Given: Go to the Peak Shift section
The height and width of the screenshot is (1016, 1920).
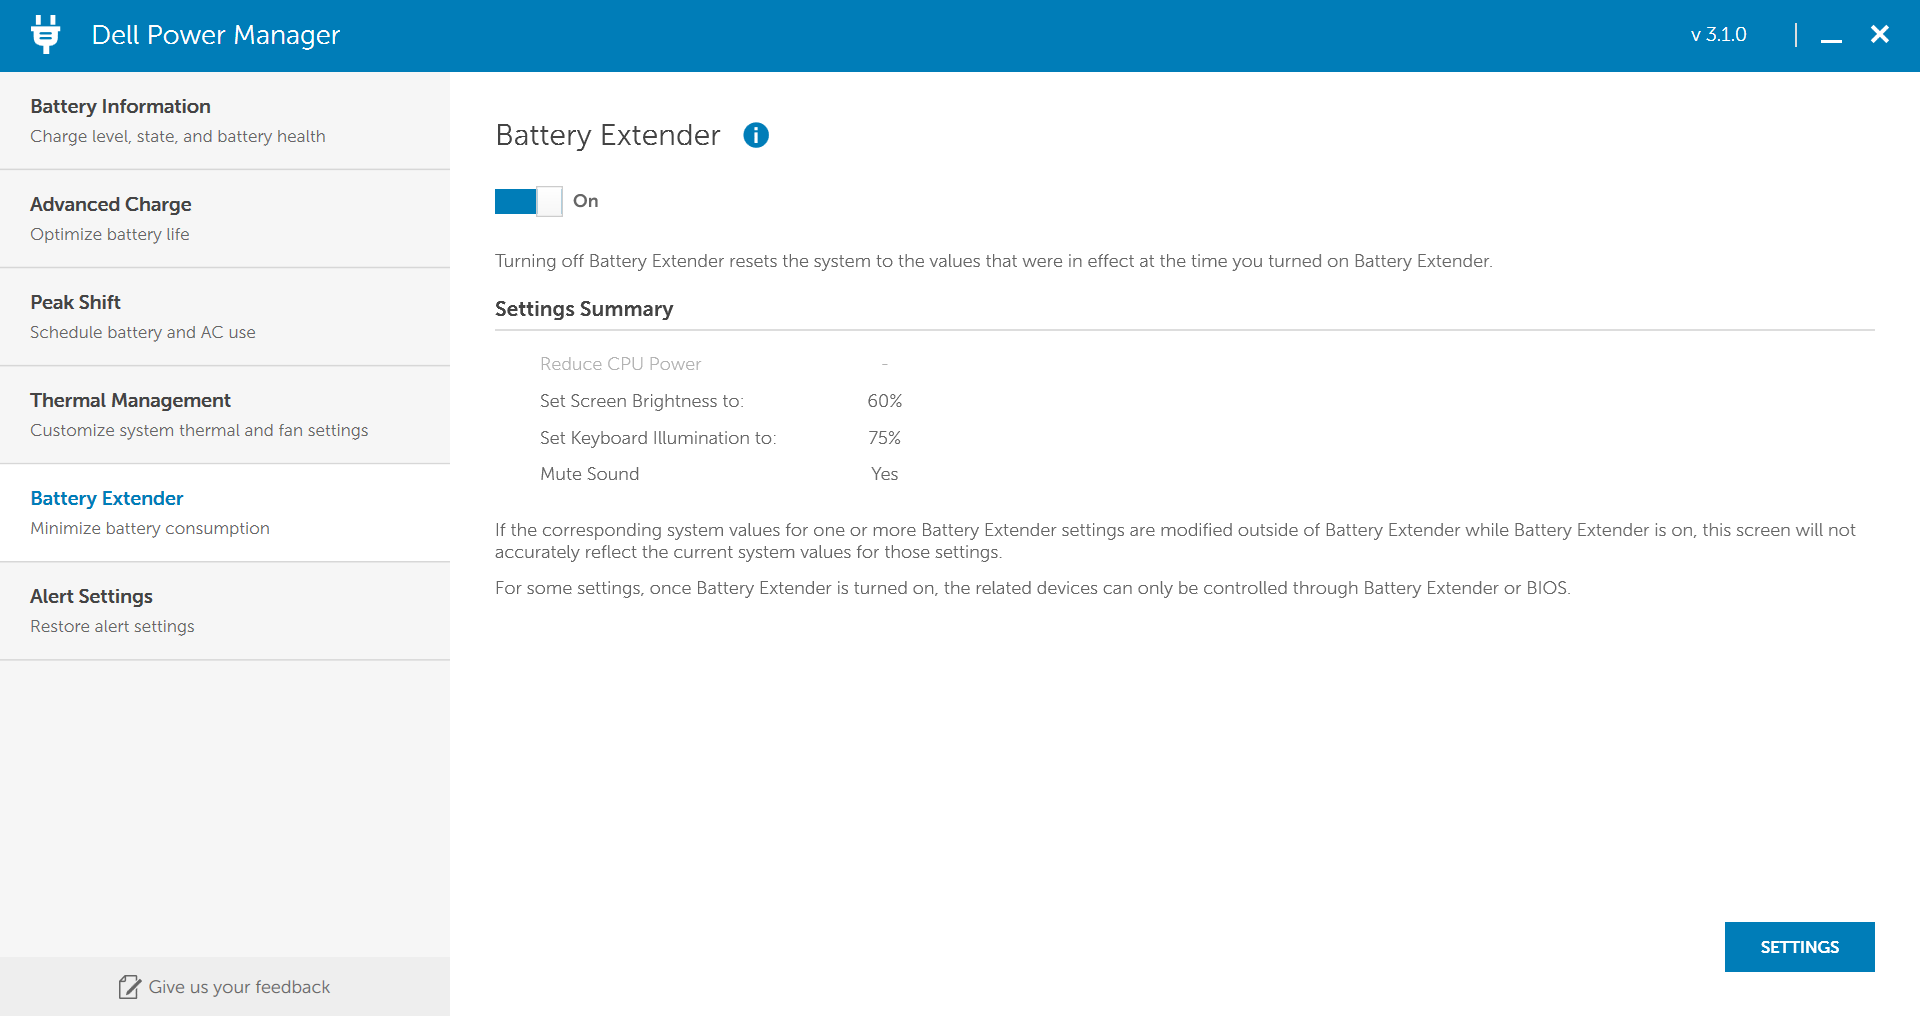Looking at the screenshot, I should click(x=225, y=316).
